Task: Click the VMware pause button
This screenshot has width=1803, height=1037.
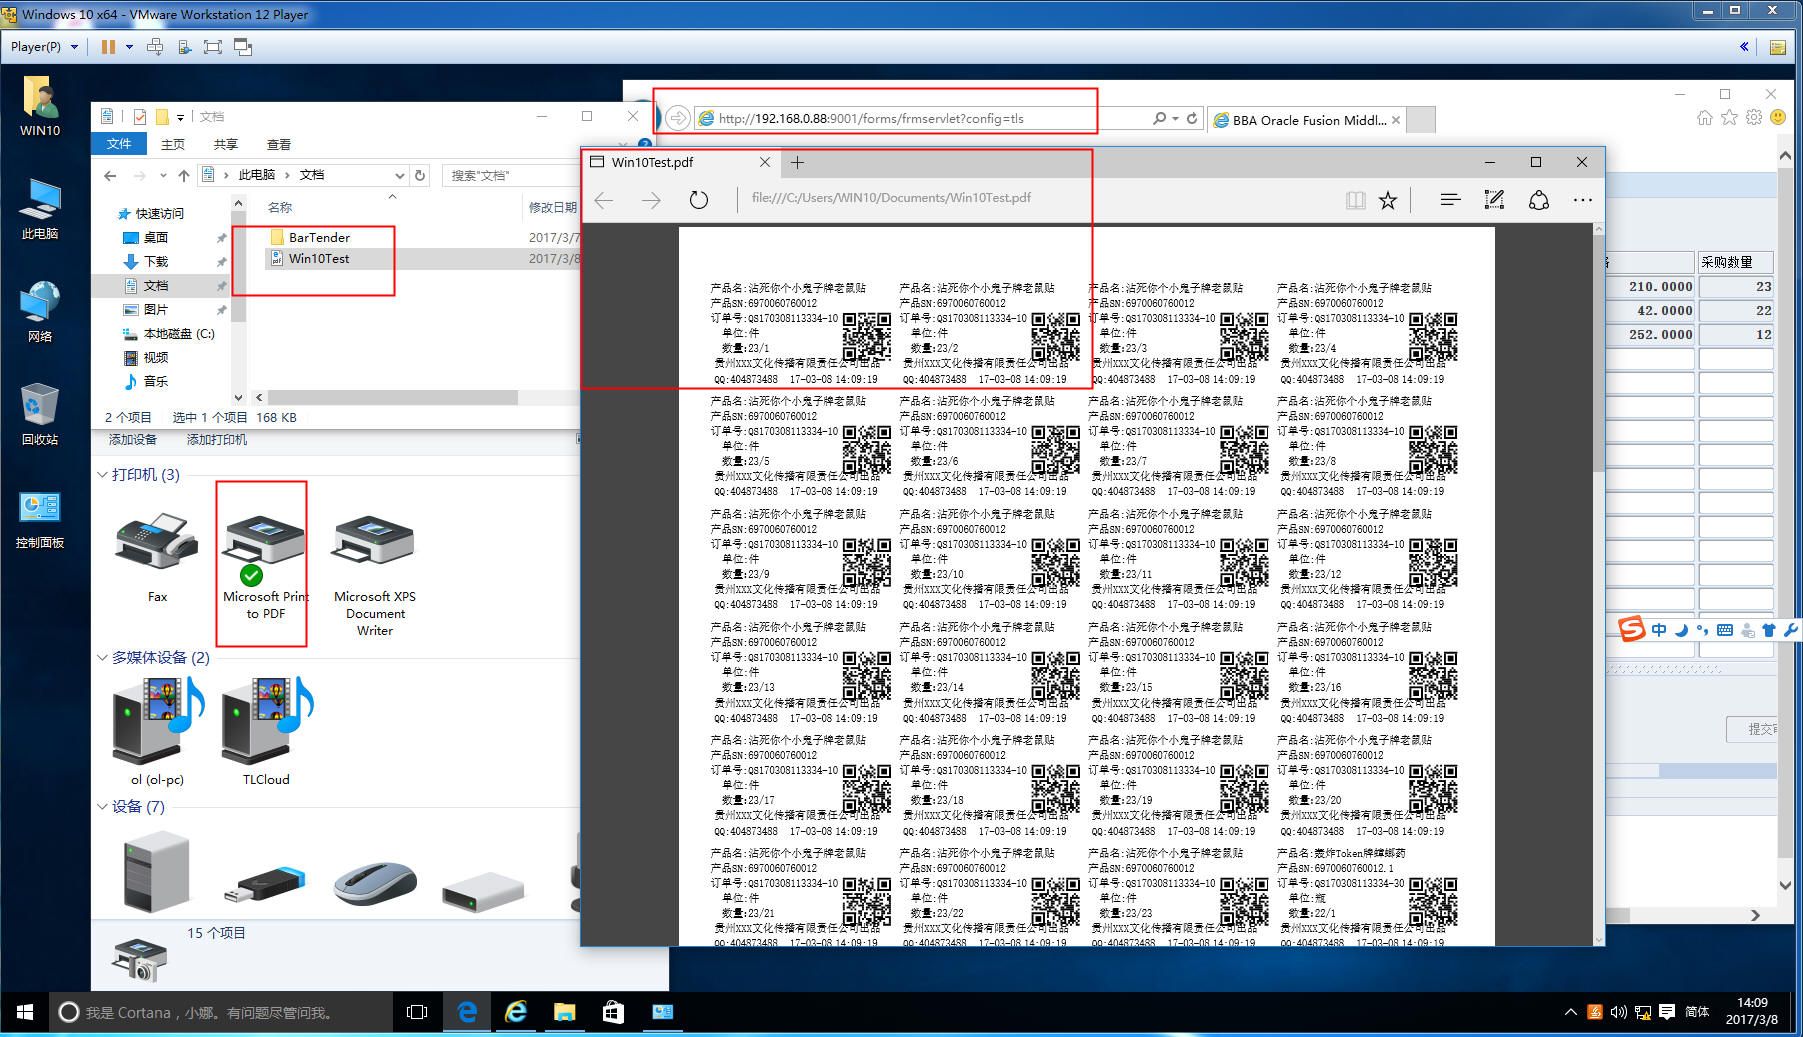Action: point(108,46)
